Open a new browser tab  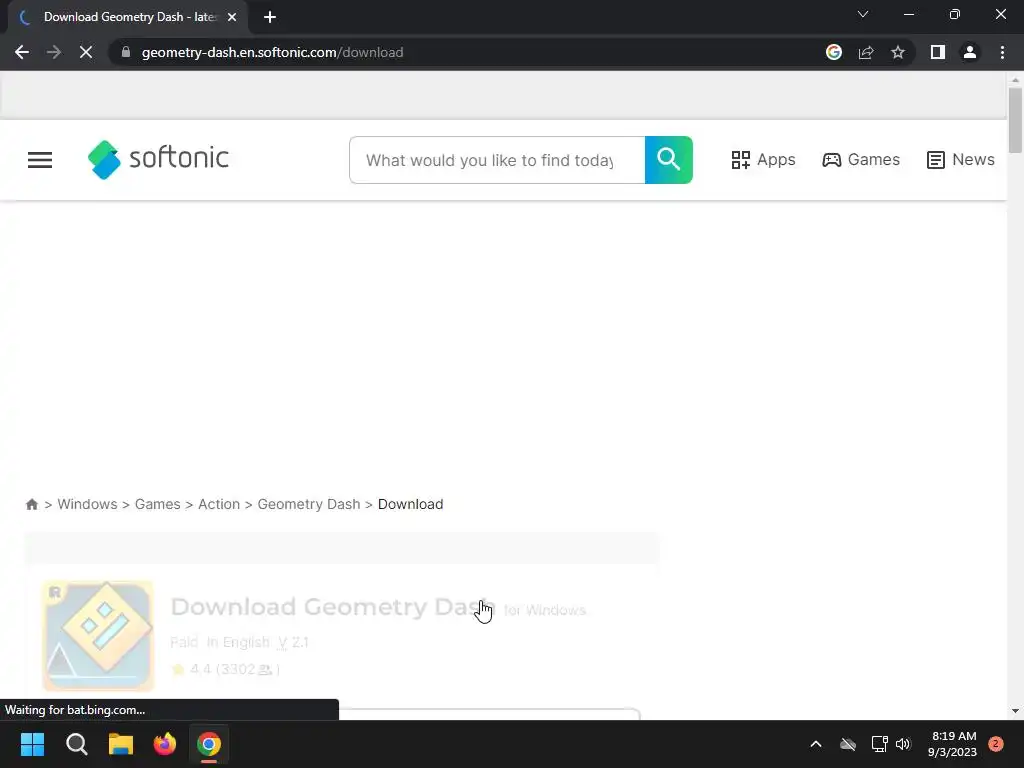point(270,17)
